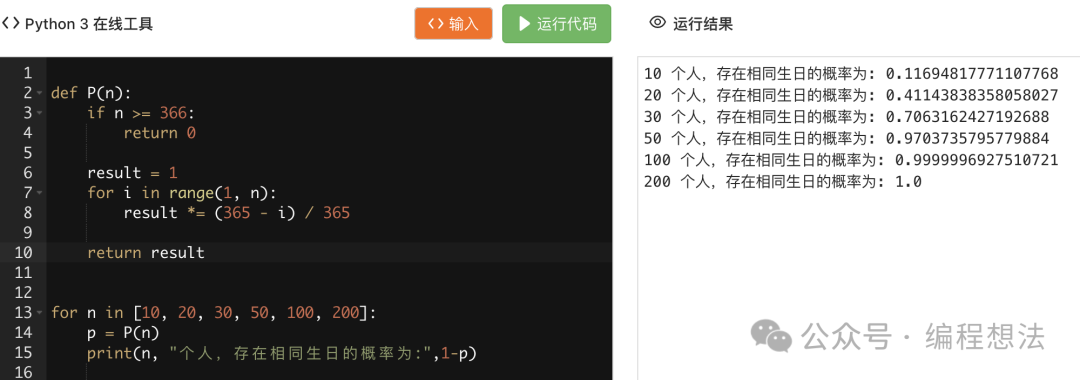Click the output line for 100 个人

pyautogui.click(x=851, y=160)
